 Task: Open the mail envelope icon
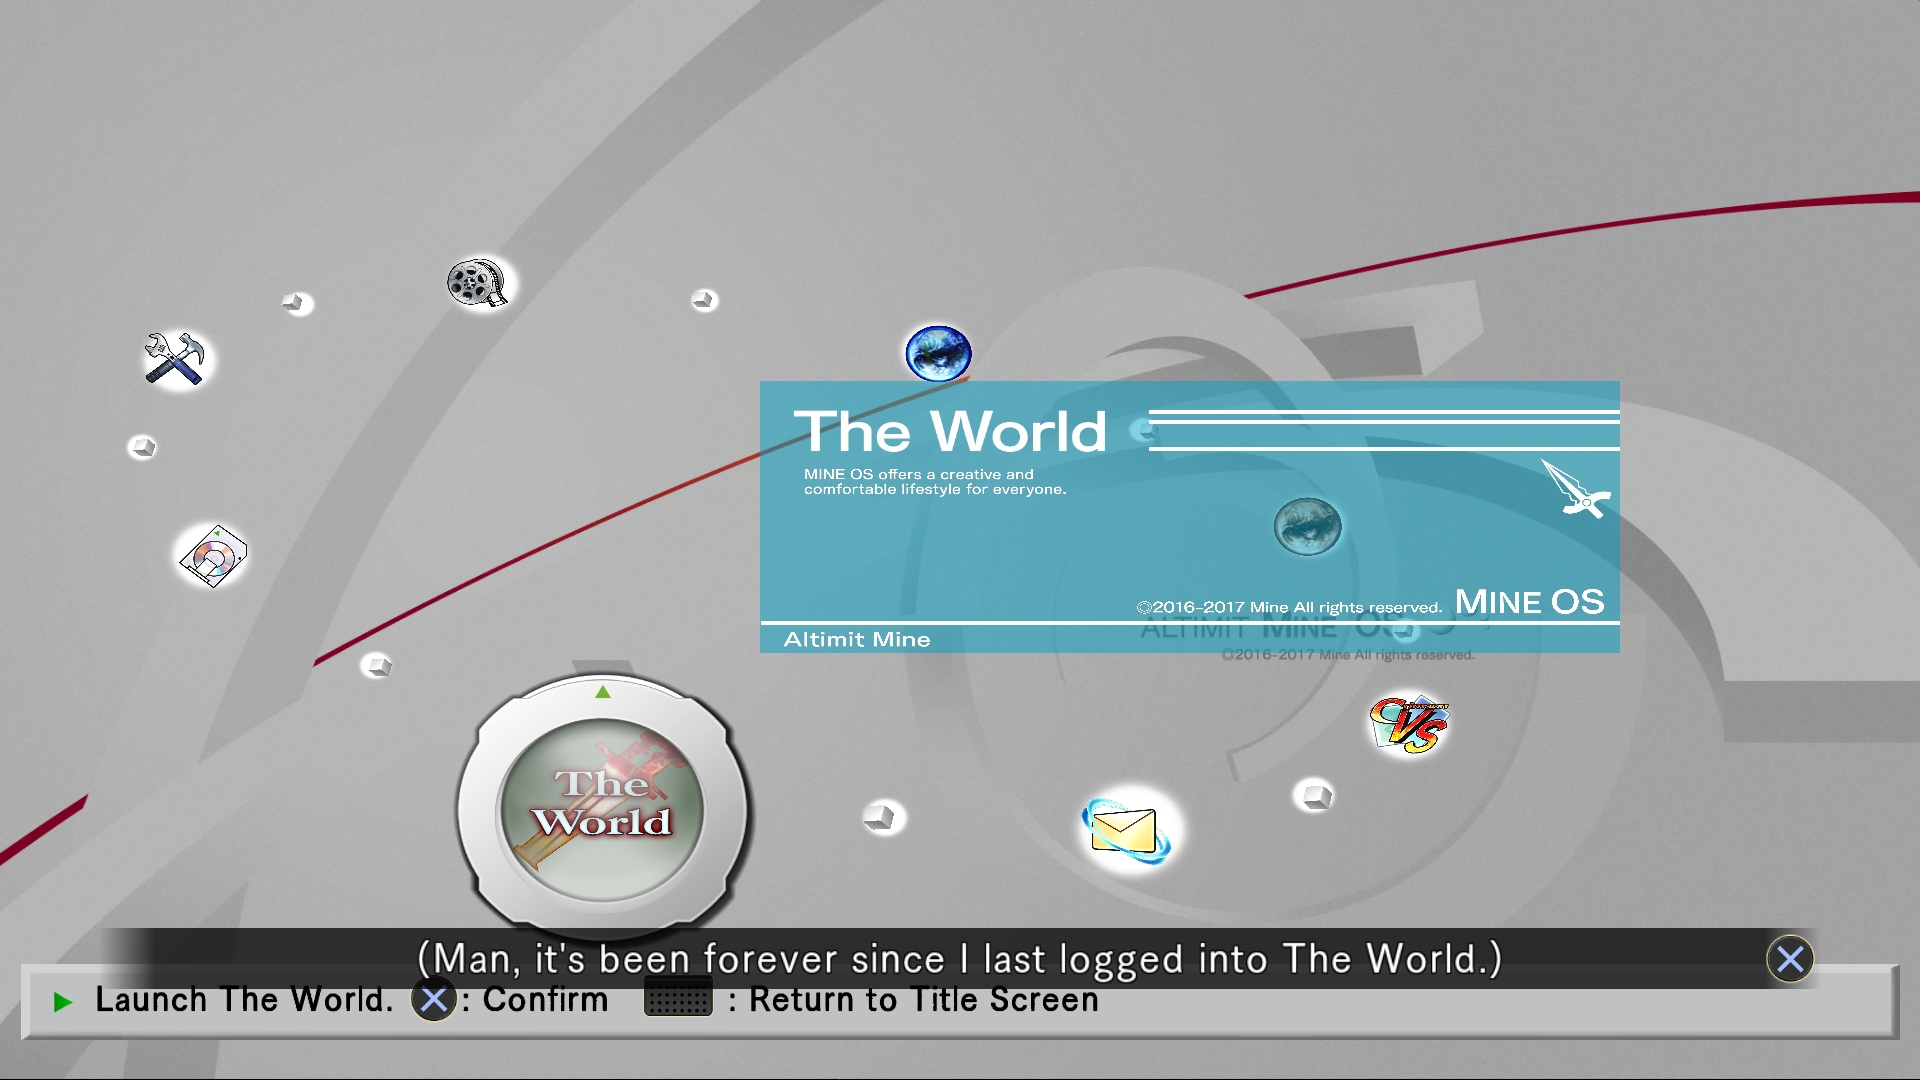[1127, 829]
